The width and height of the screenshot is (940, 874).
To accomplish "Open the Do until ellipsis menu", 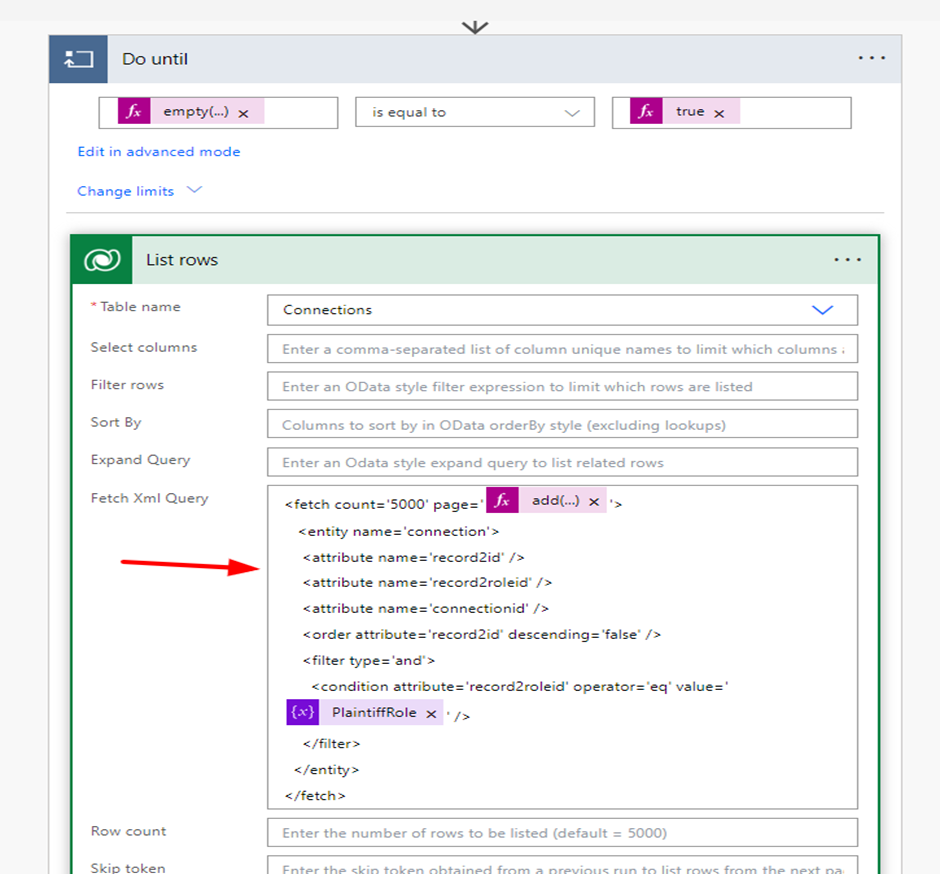I will coord(872,59).
